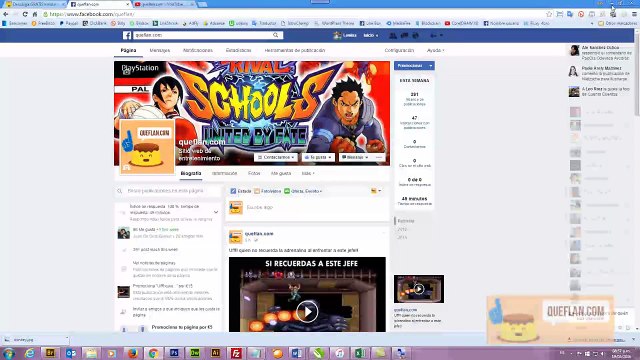Image resolution: width=640 pixels, height=360 pixels.
Task: Play the Si recuerdas a este jefe video
Action: pos(307,311)
